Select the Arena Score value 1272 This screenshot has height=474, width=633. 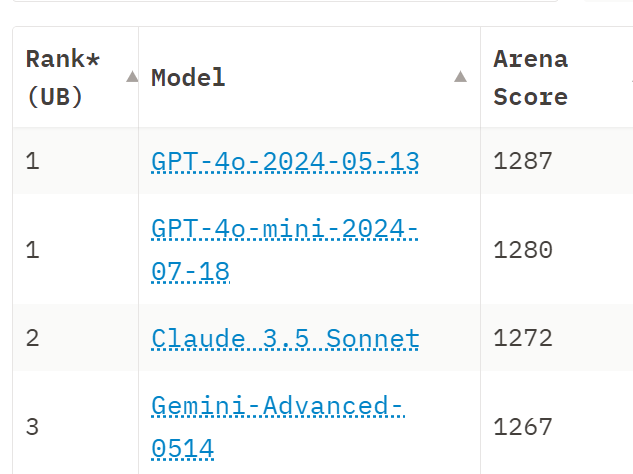pos(523,338)
